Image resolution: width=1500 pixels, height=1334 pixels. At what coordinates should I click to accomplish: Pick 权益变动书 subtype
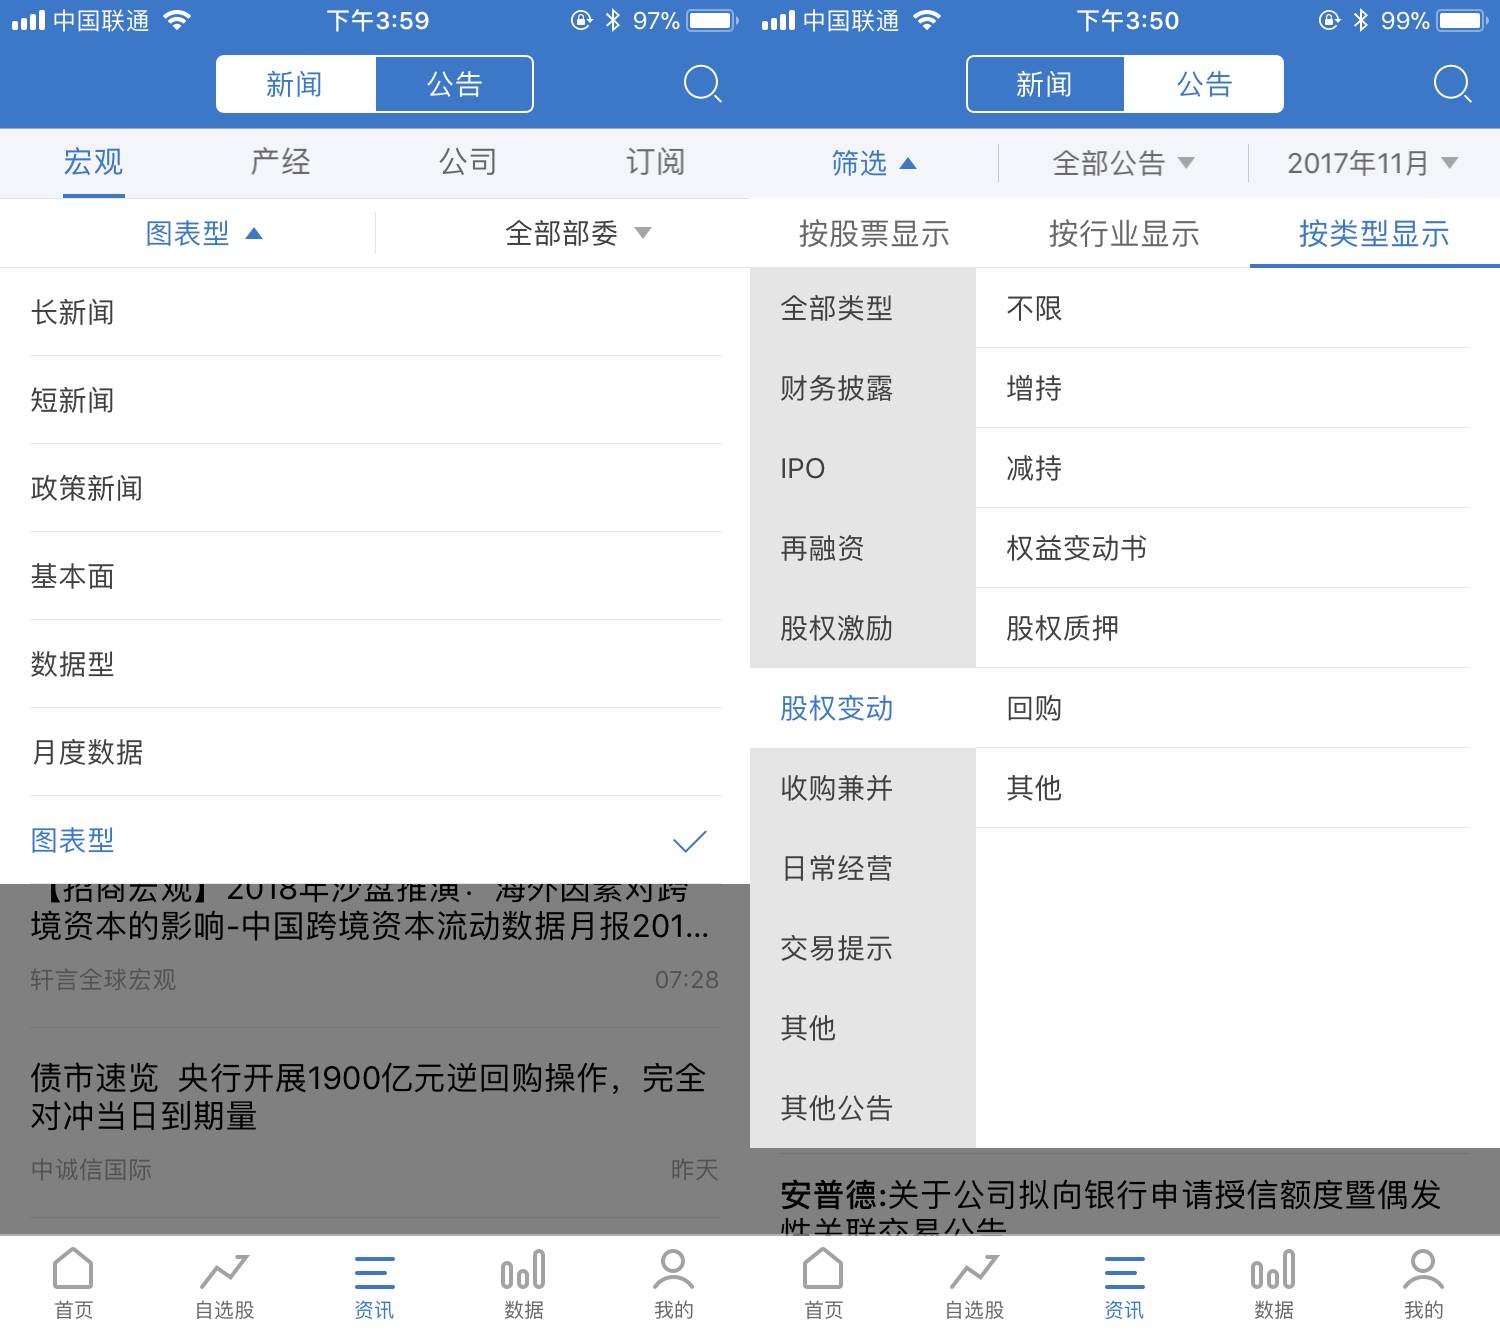pos(1237,548)
